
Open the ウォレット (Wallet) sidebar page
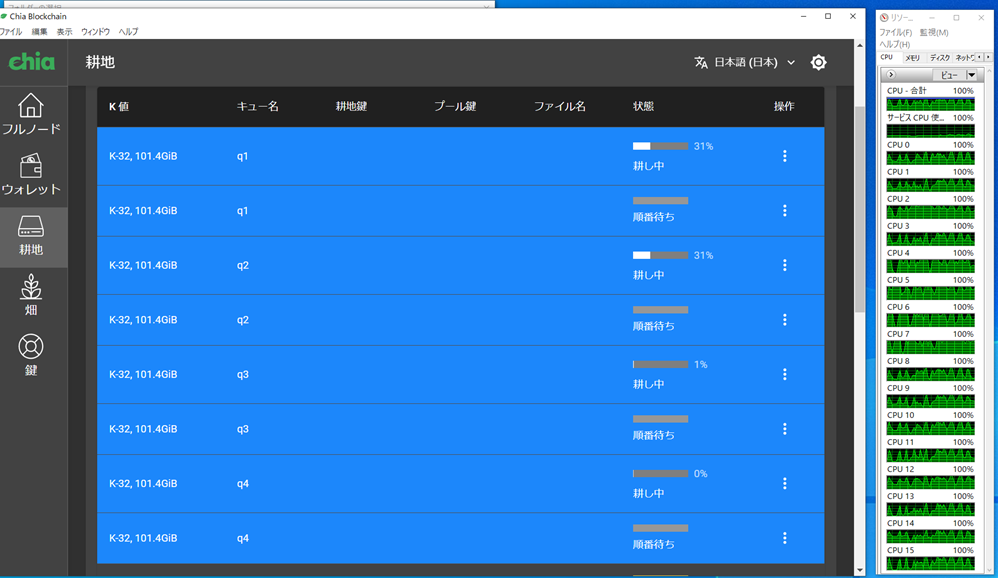[x=31, y=176]
